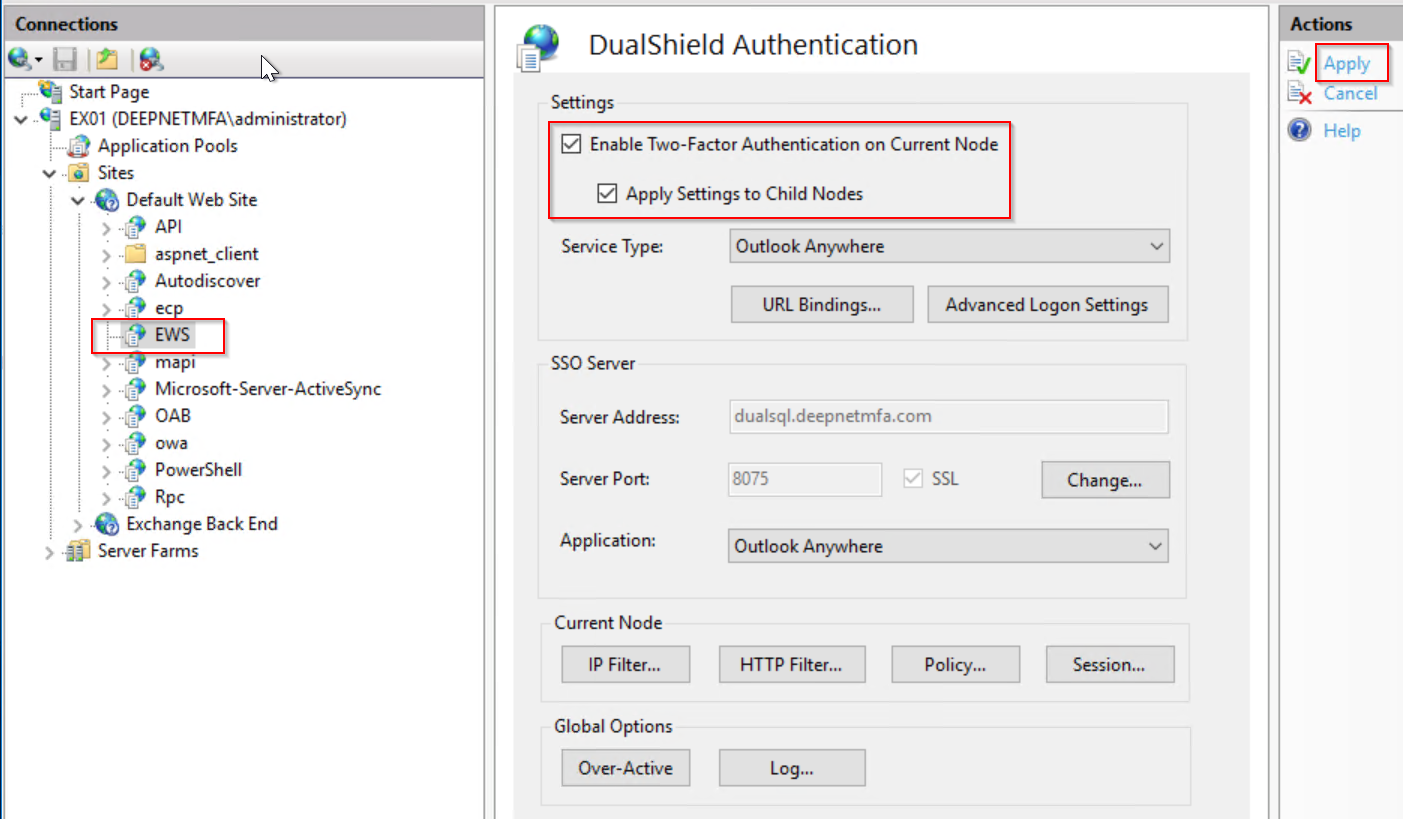Click the Sites folder icon

pos(80,173)
